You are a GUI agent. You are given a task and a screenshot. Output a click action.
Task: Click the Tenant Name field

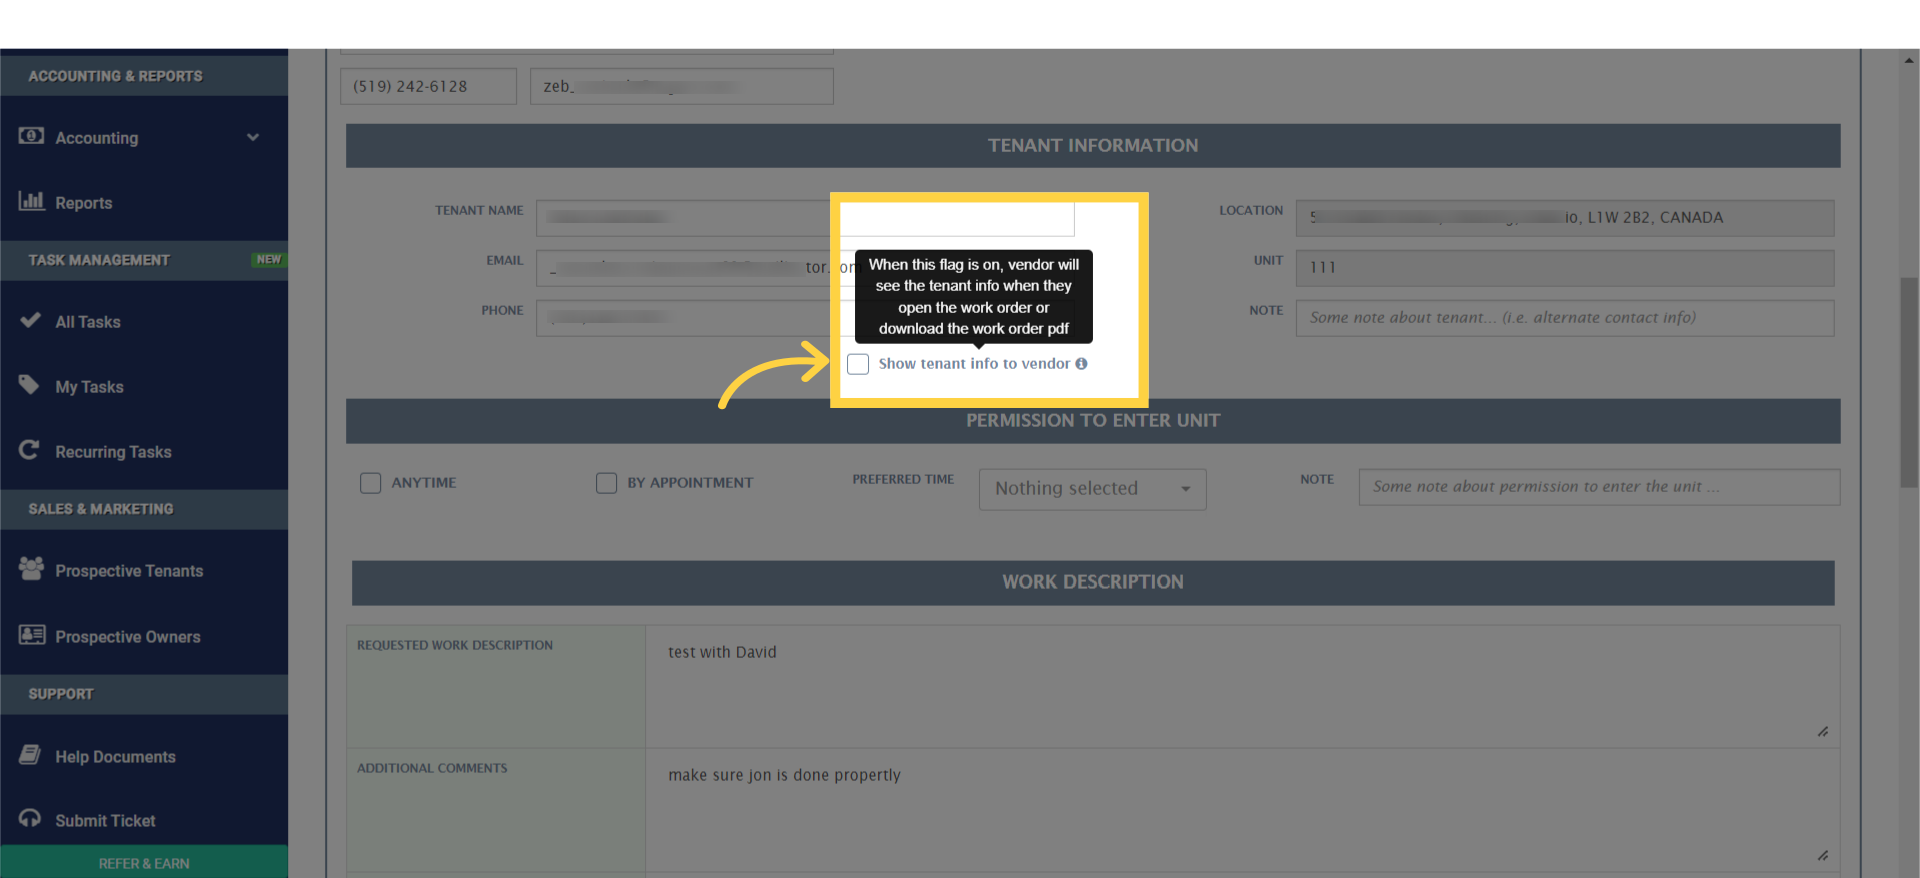[x=805, y=218]
